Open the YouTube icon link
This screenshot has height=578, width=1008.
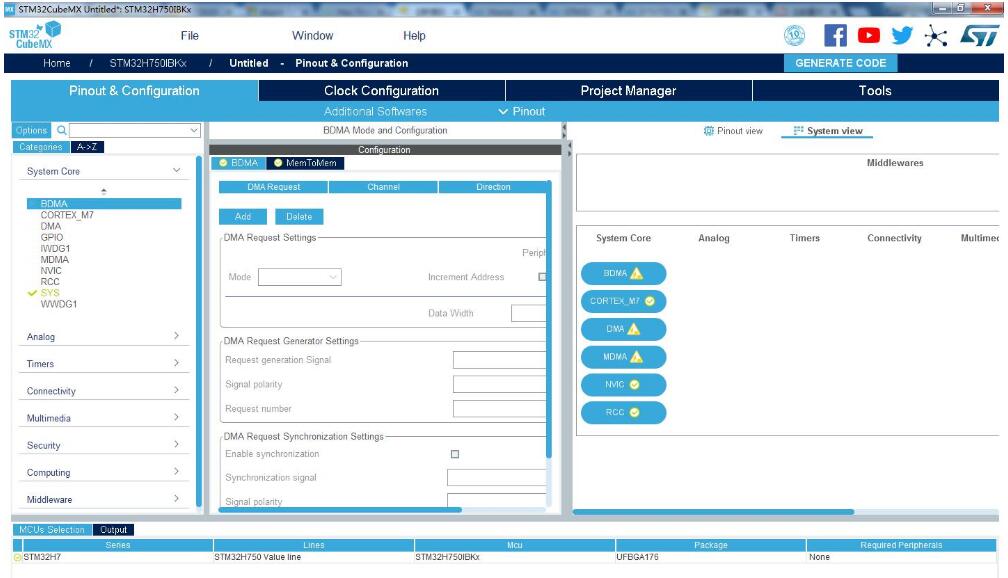[868, 35]
